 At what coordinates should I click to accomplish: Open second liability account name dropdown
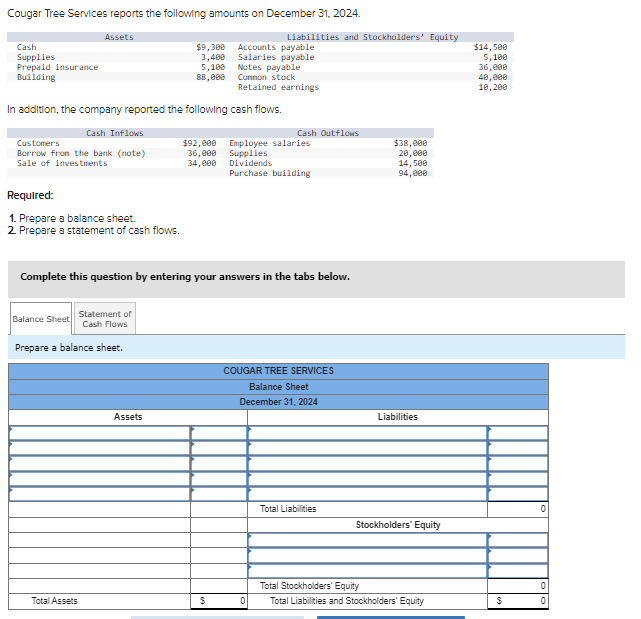pos(367,448)
